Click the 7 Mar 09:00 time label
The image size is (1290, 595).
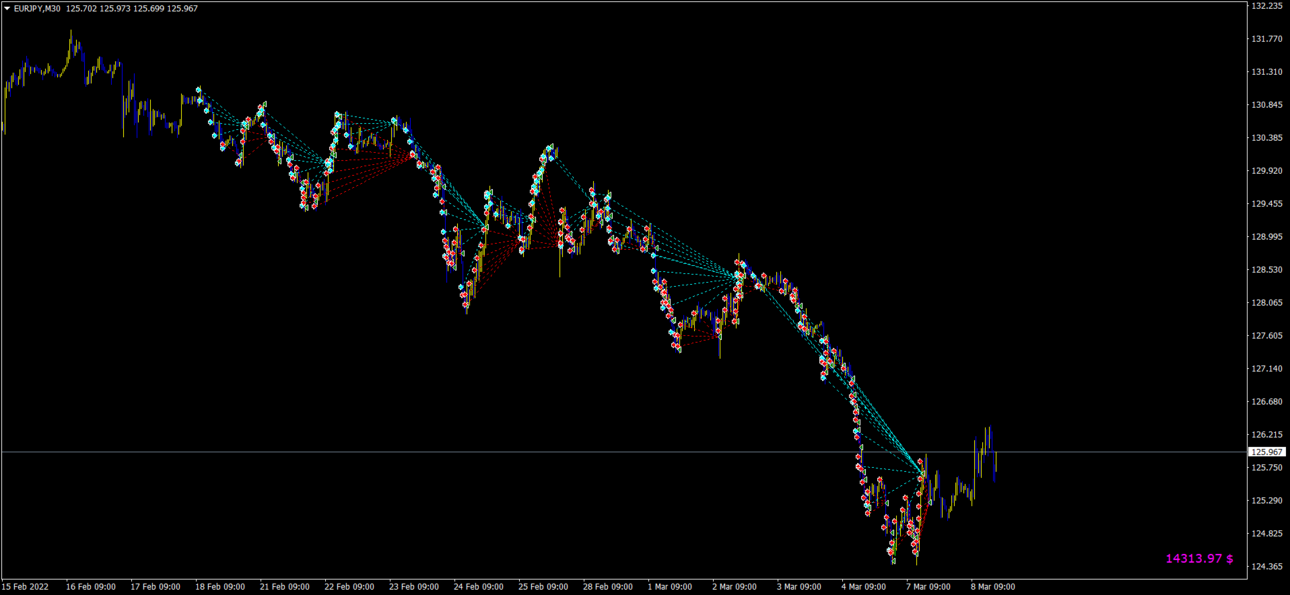click(x=930, y=587)
